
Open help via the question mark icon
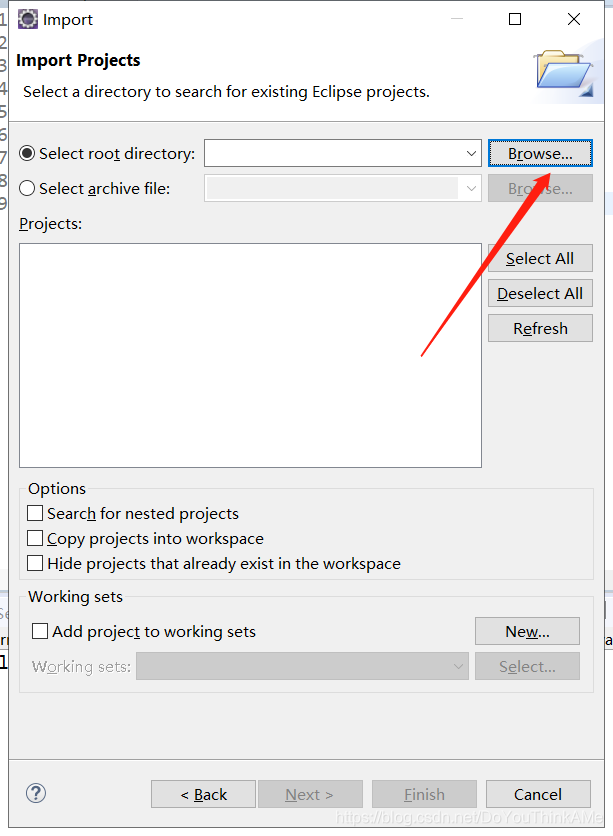[36, 793]
